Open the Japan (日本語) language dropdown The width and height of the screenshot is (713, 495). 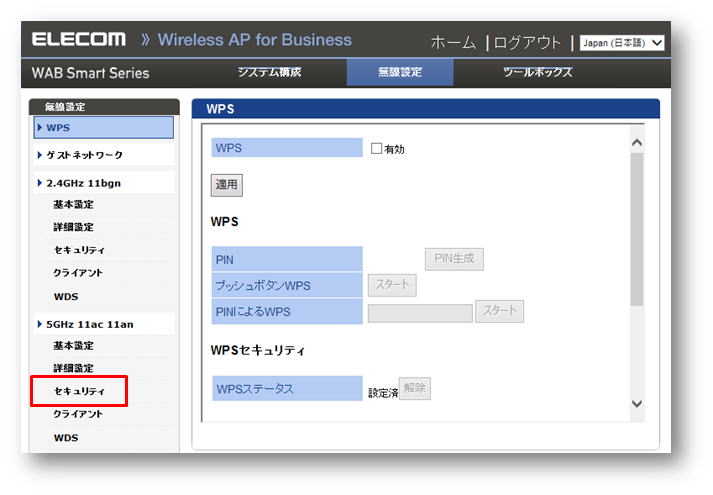(622, 43)
